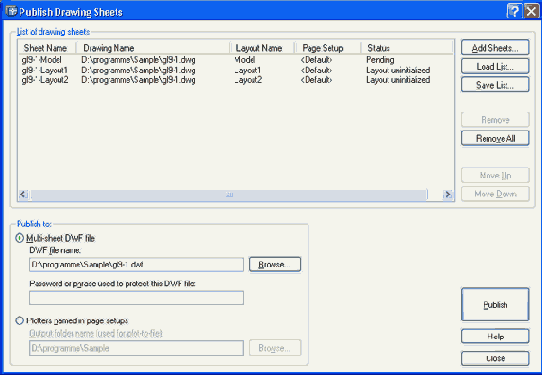The height and width of the screenshot is (375, 542).
Task: Click the title bar help question mark icon
Action: 514,11
